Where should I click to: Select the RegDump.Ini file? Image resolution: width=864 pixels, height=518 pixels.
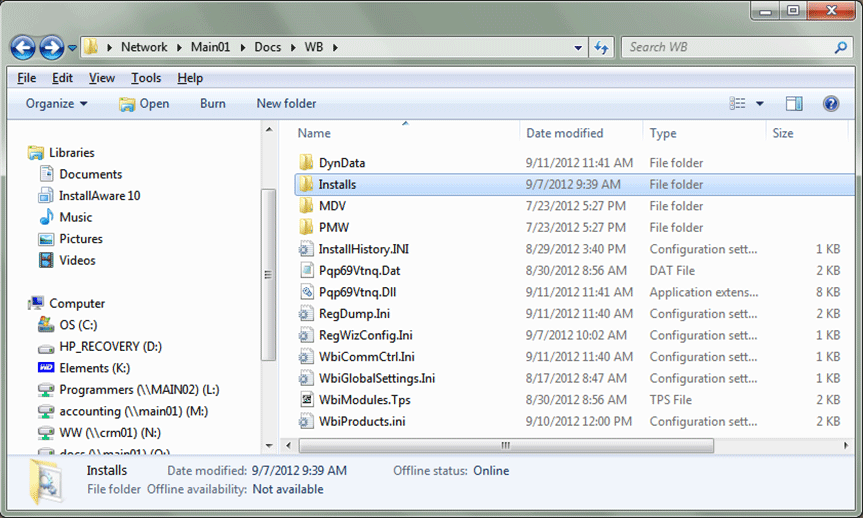pos(354,314)
